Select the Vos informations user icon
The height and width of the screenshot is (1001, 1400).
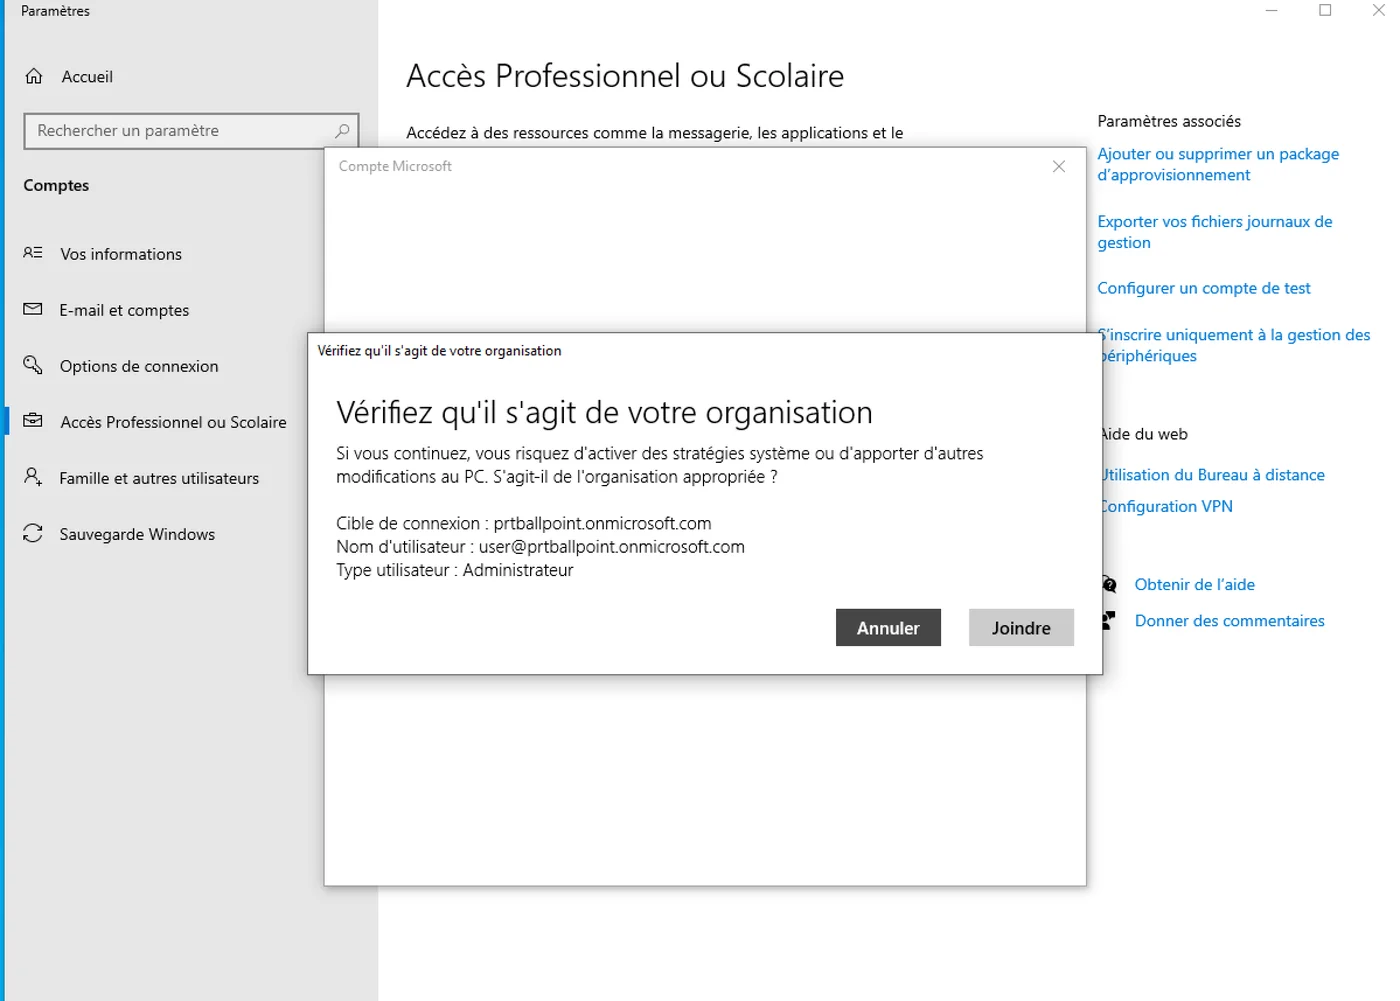(33, 253)
